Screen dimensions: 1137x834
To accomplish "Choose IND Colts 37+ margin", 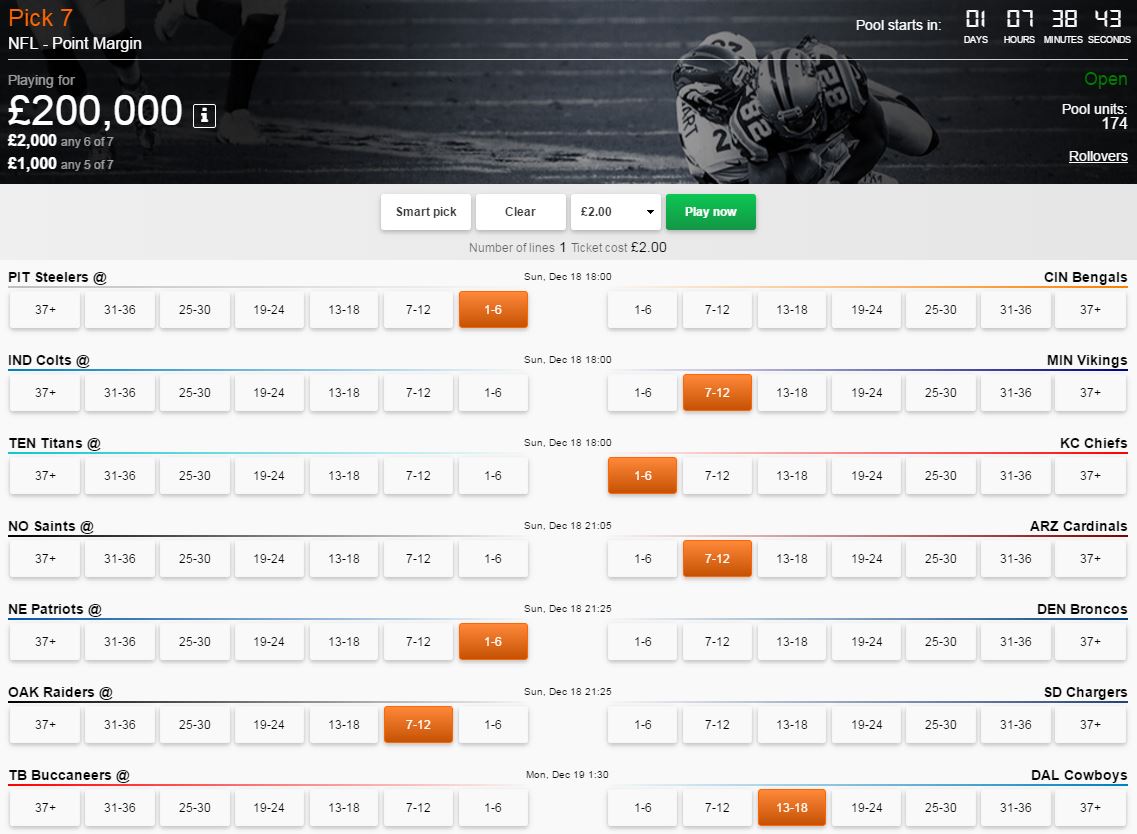I will click(45, 393).
